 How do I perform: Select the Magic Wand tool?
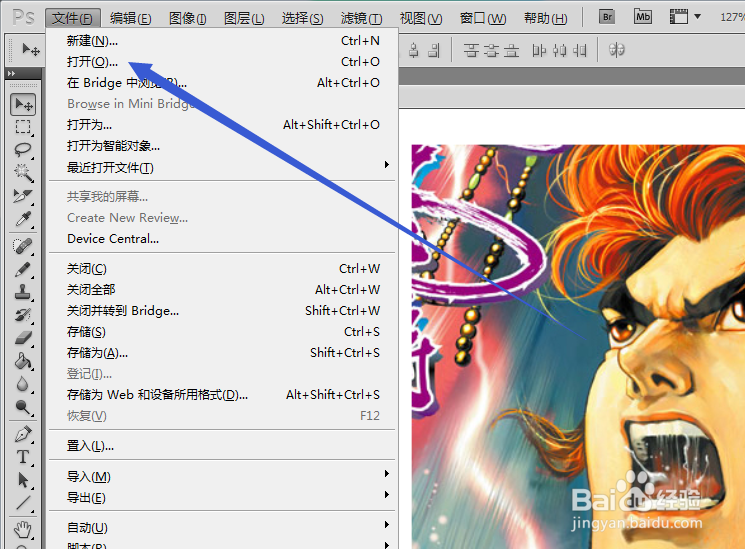click(x=23, y=172)
